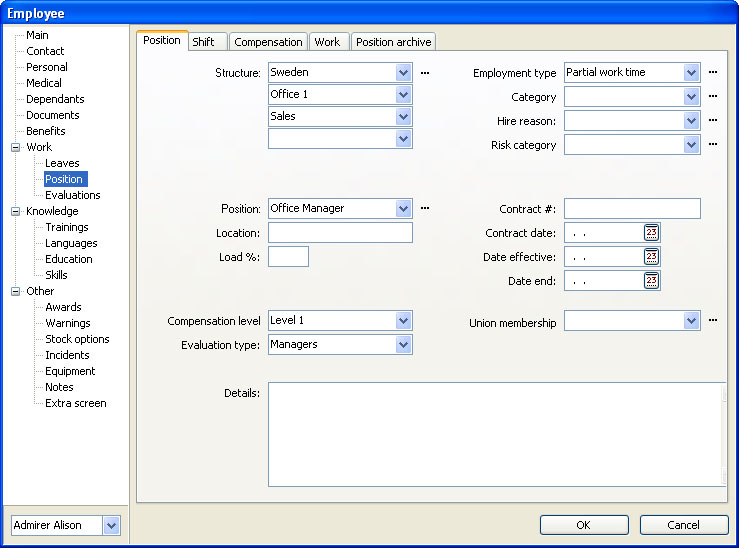
Task: Switch to the Work tab
Action: tap(328, 42)
